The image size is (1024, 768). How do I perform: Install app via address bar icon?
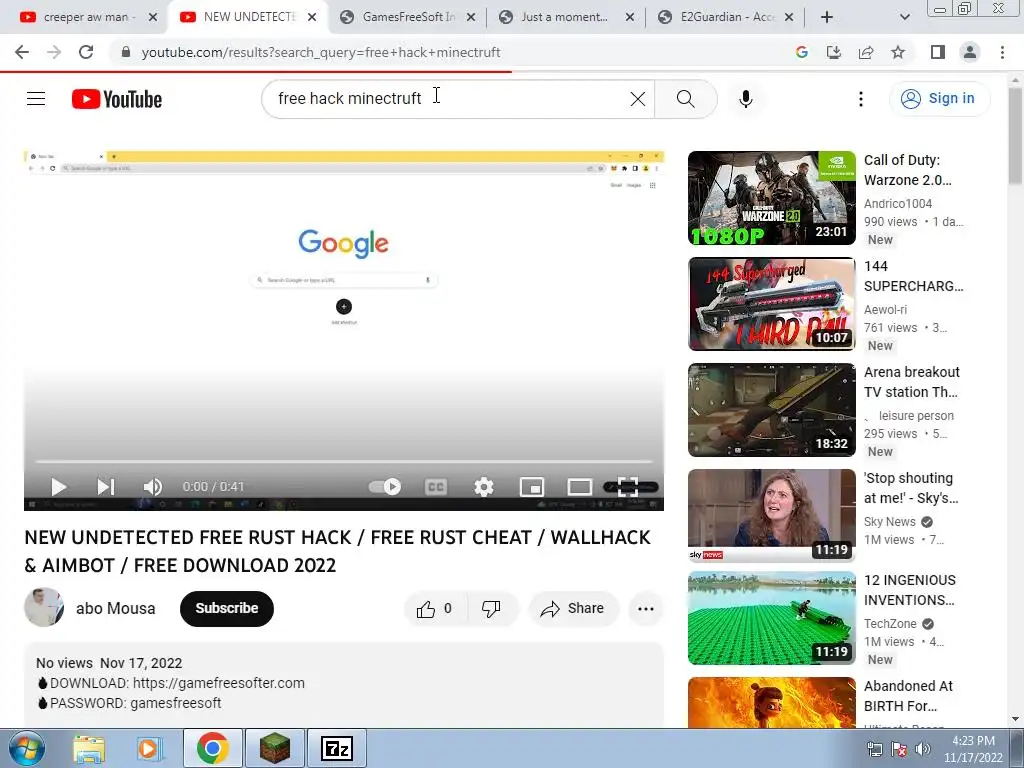tap(834, 52)
